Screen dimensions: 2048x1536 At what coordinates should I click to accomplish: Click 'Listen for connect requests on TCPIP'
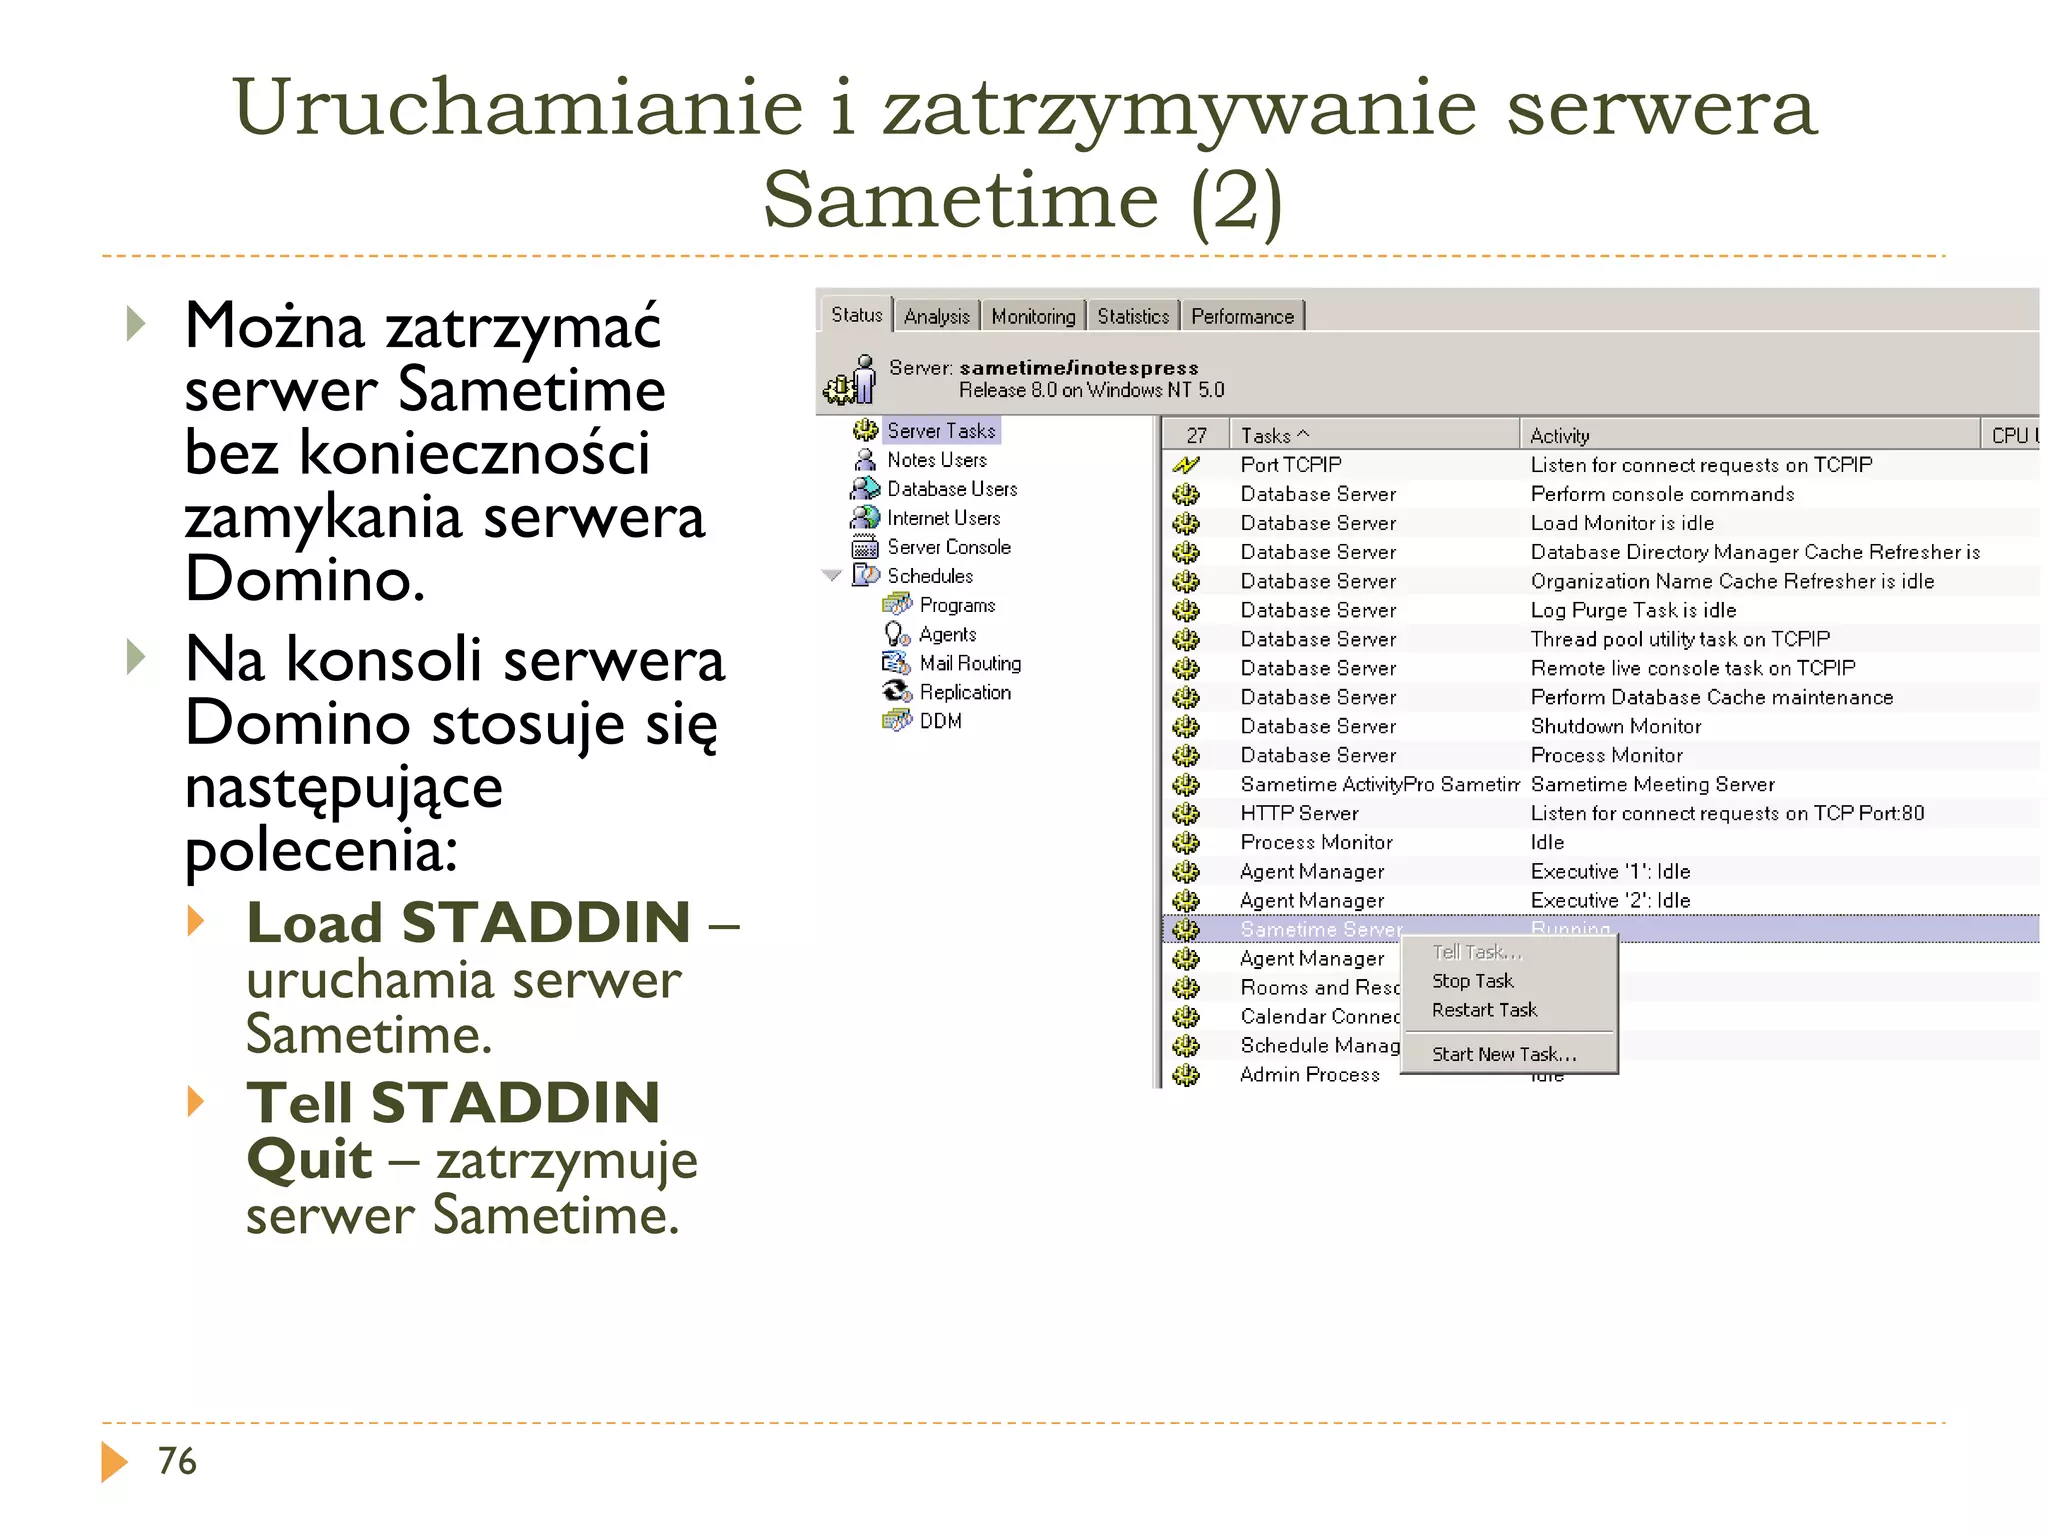(x=1701, y=465)
